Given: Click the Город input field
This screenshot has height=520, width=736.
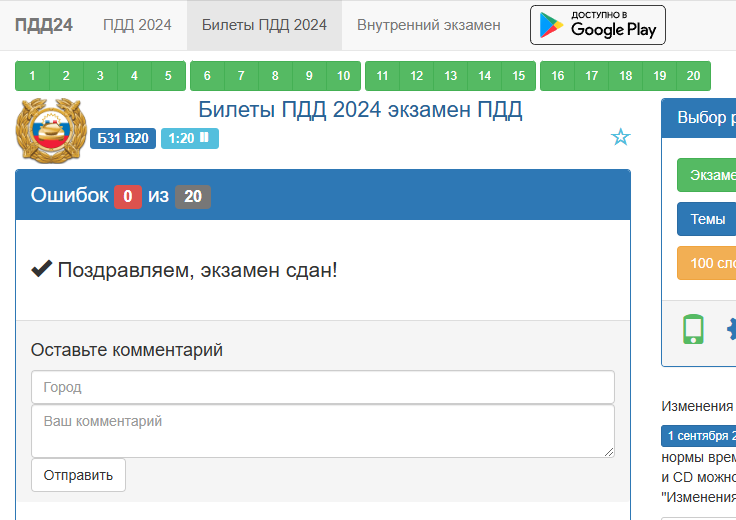Looking at the screenshot, I should coord(322,387).
